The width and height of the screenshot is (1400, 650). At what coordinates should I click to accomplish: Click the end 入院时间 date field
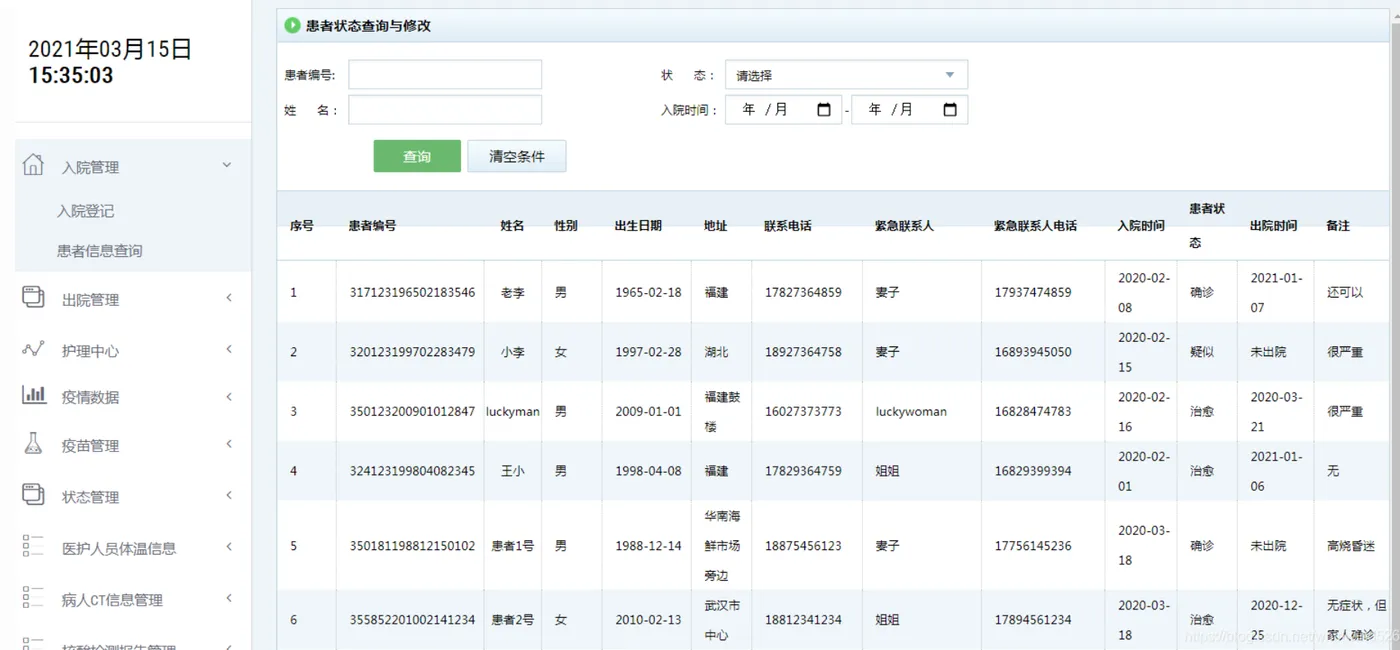click(909, 110)
